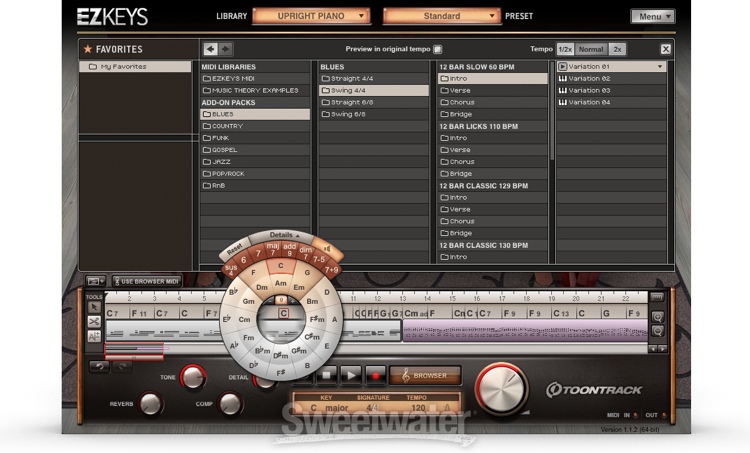Click the 120 tempo value
The height and width of the screenshot is (453, 750).
coord(418,408)
